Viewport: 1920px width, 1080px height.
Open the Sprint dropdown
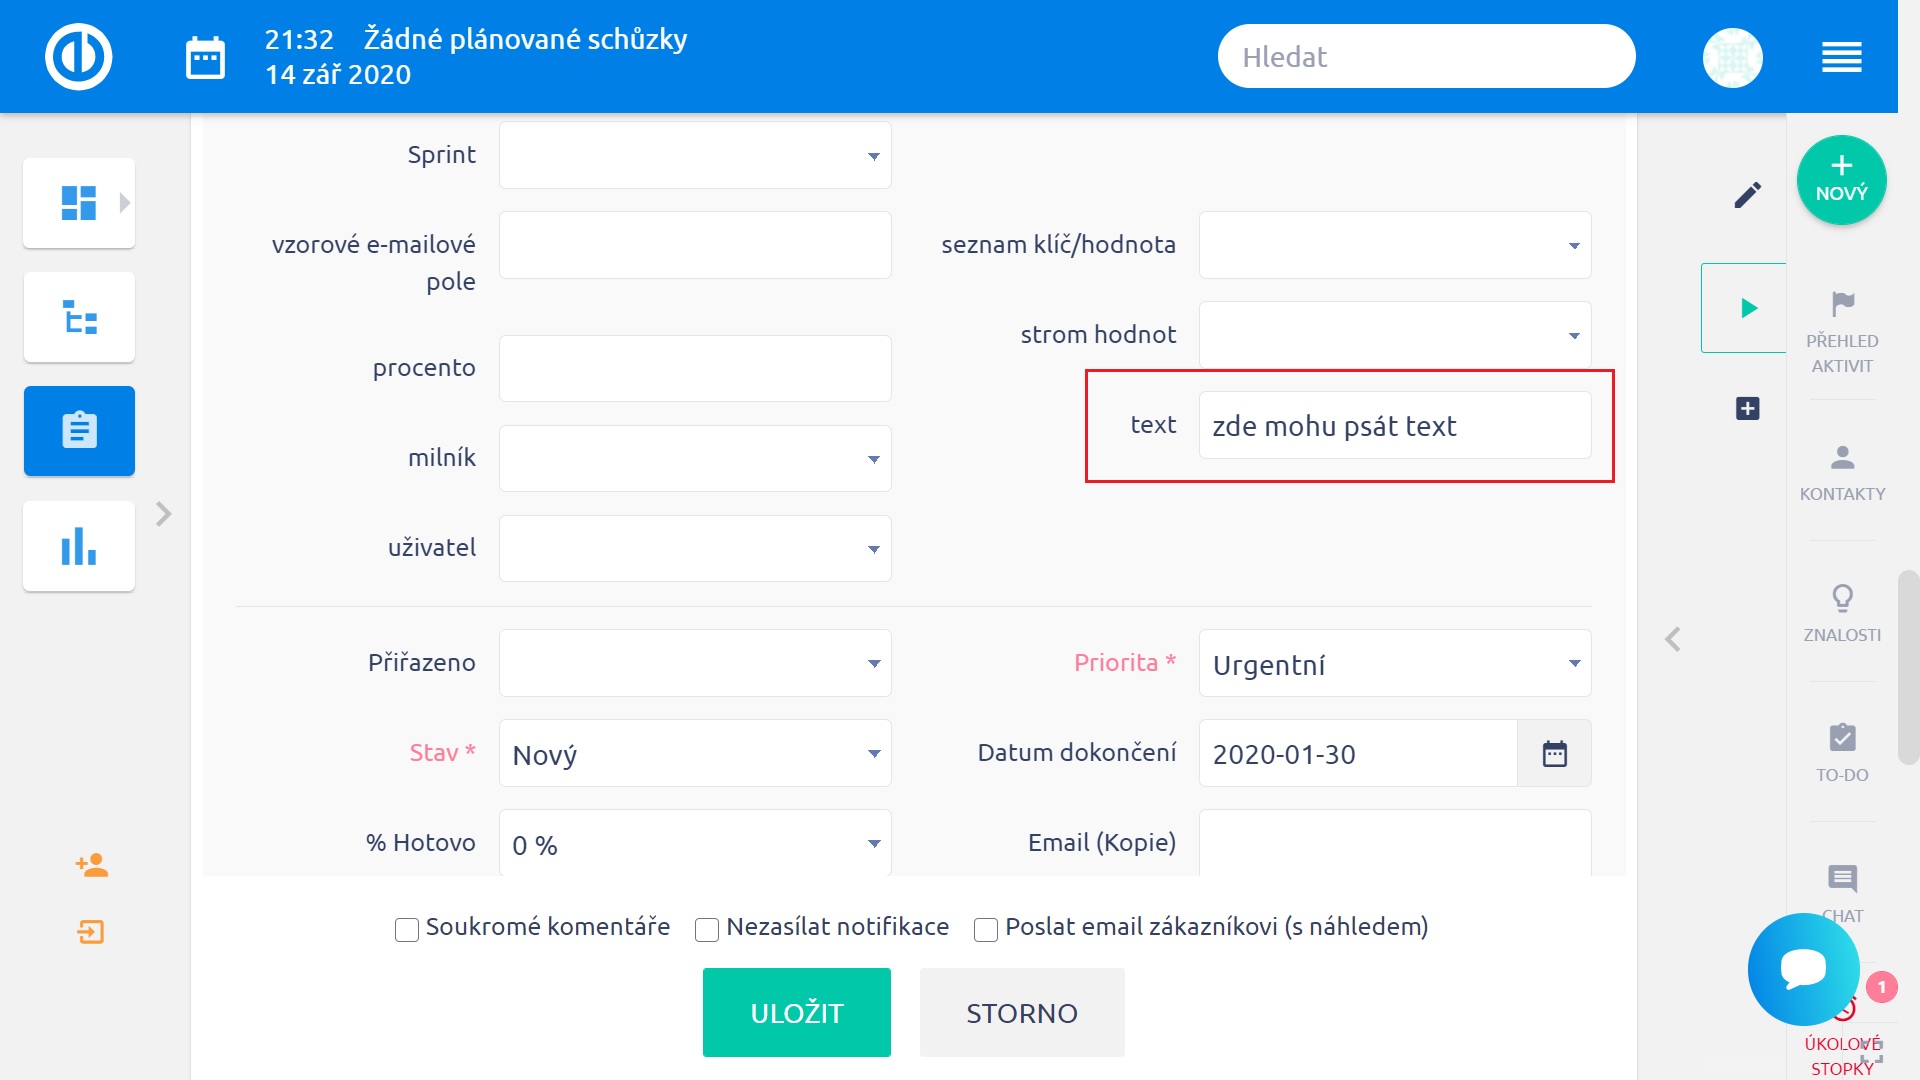pos(694,156)
